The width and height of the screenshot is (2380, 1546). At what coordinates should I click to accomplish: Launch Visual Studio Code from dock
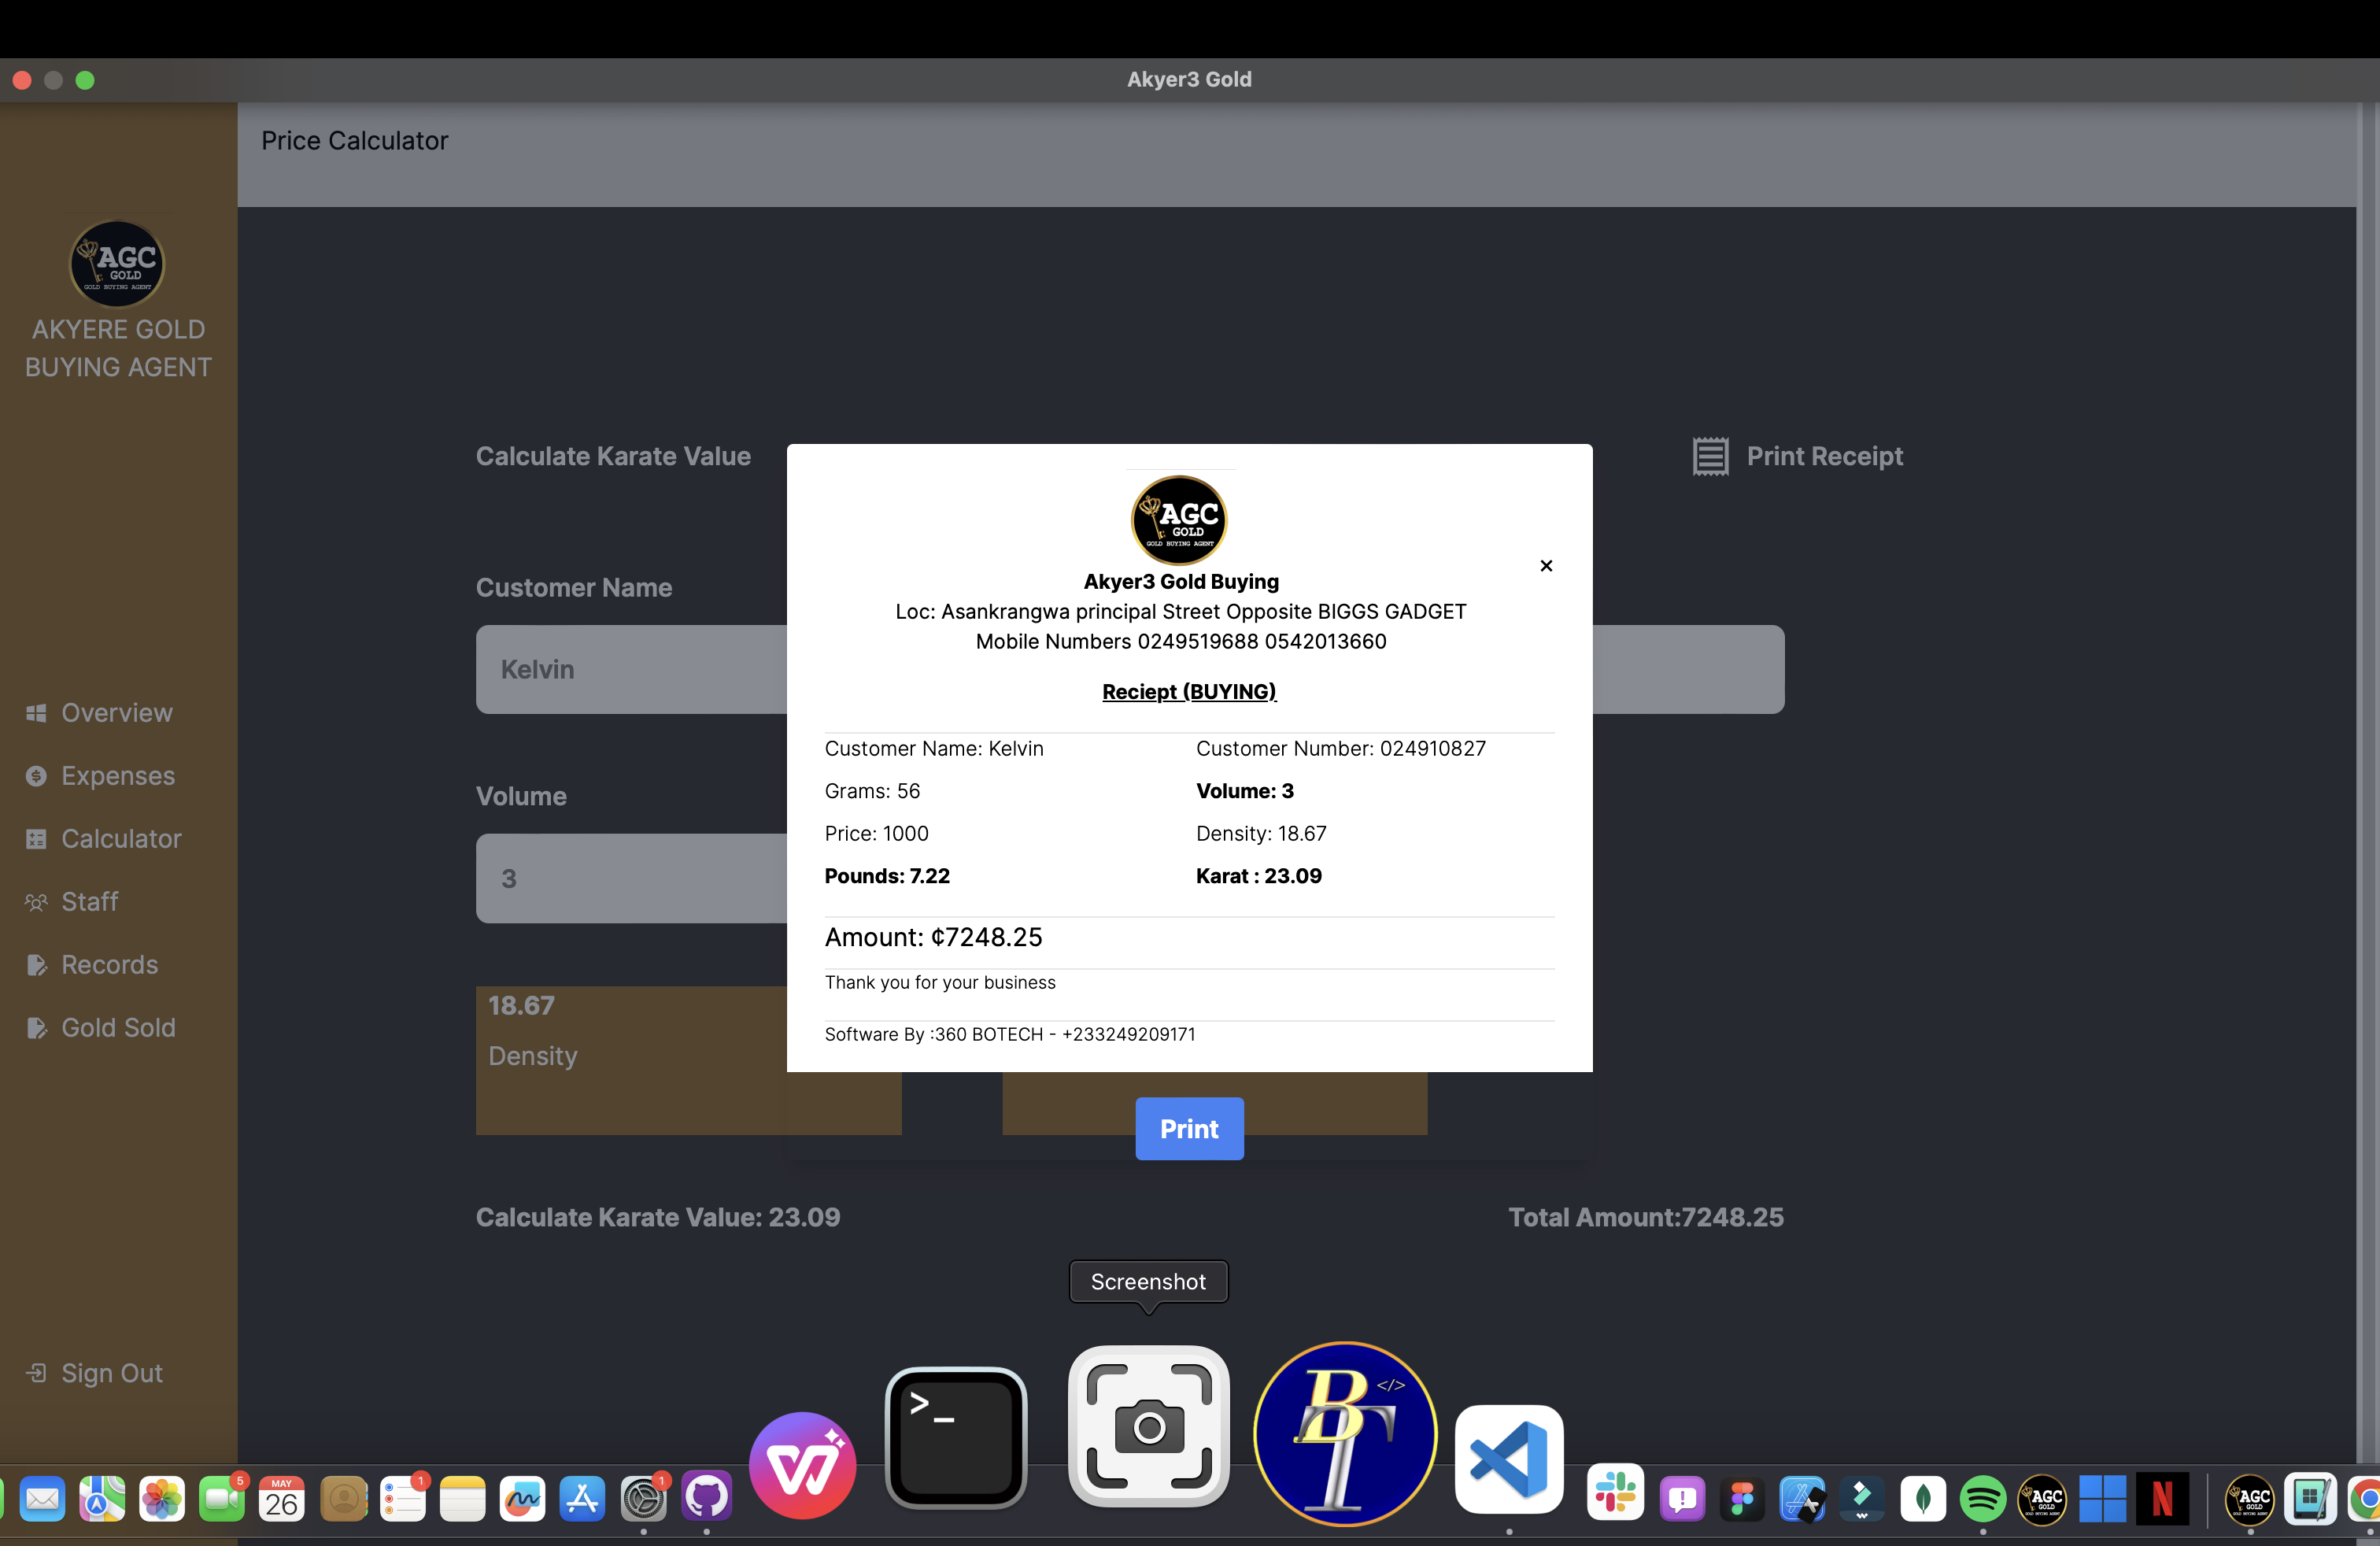click(x=1508, y=1459)
